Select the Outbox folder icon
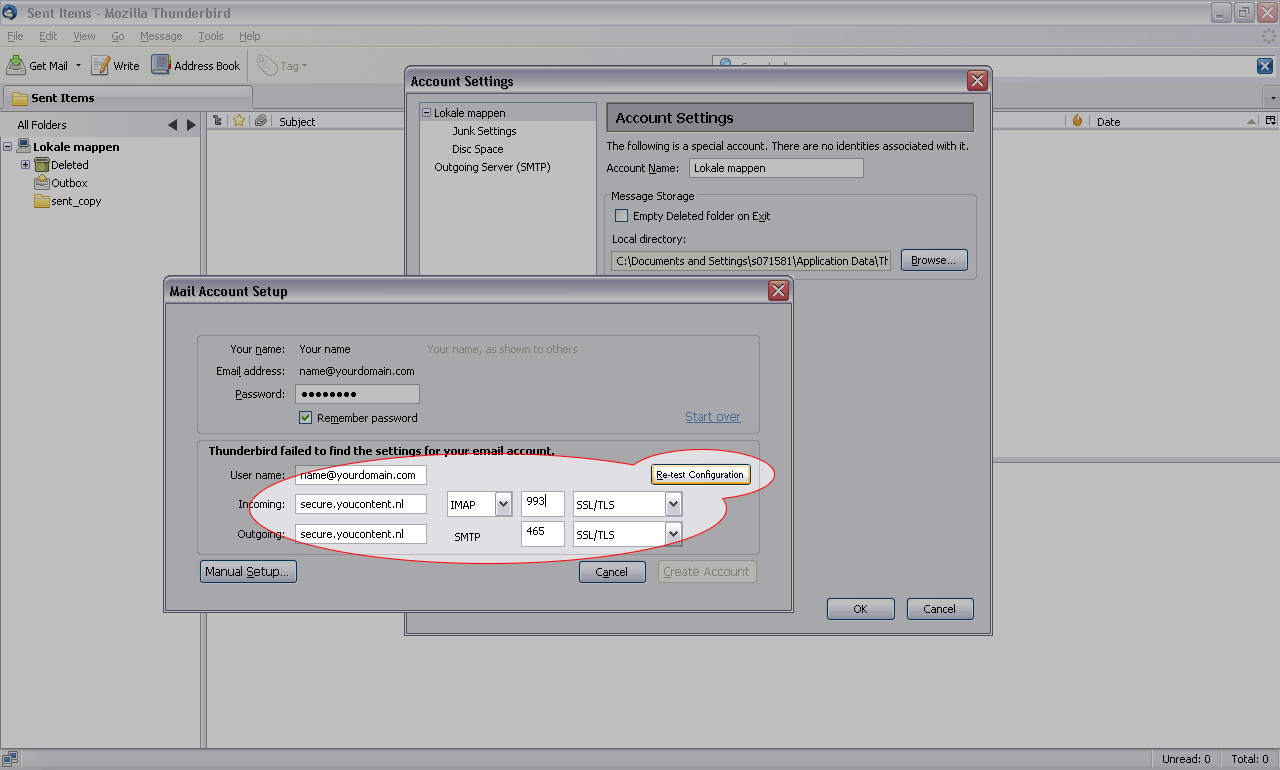The height and width of the screenshot is (770, 1280). [x=42, y=183]
